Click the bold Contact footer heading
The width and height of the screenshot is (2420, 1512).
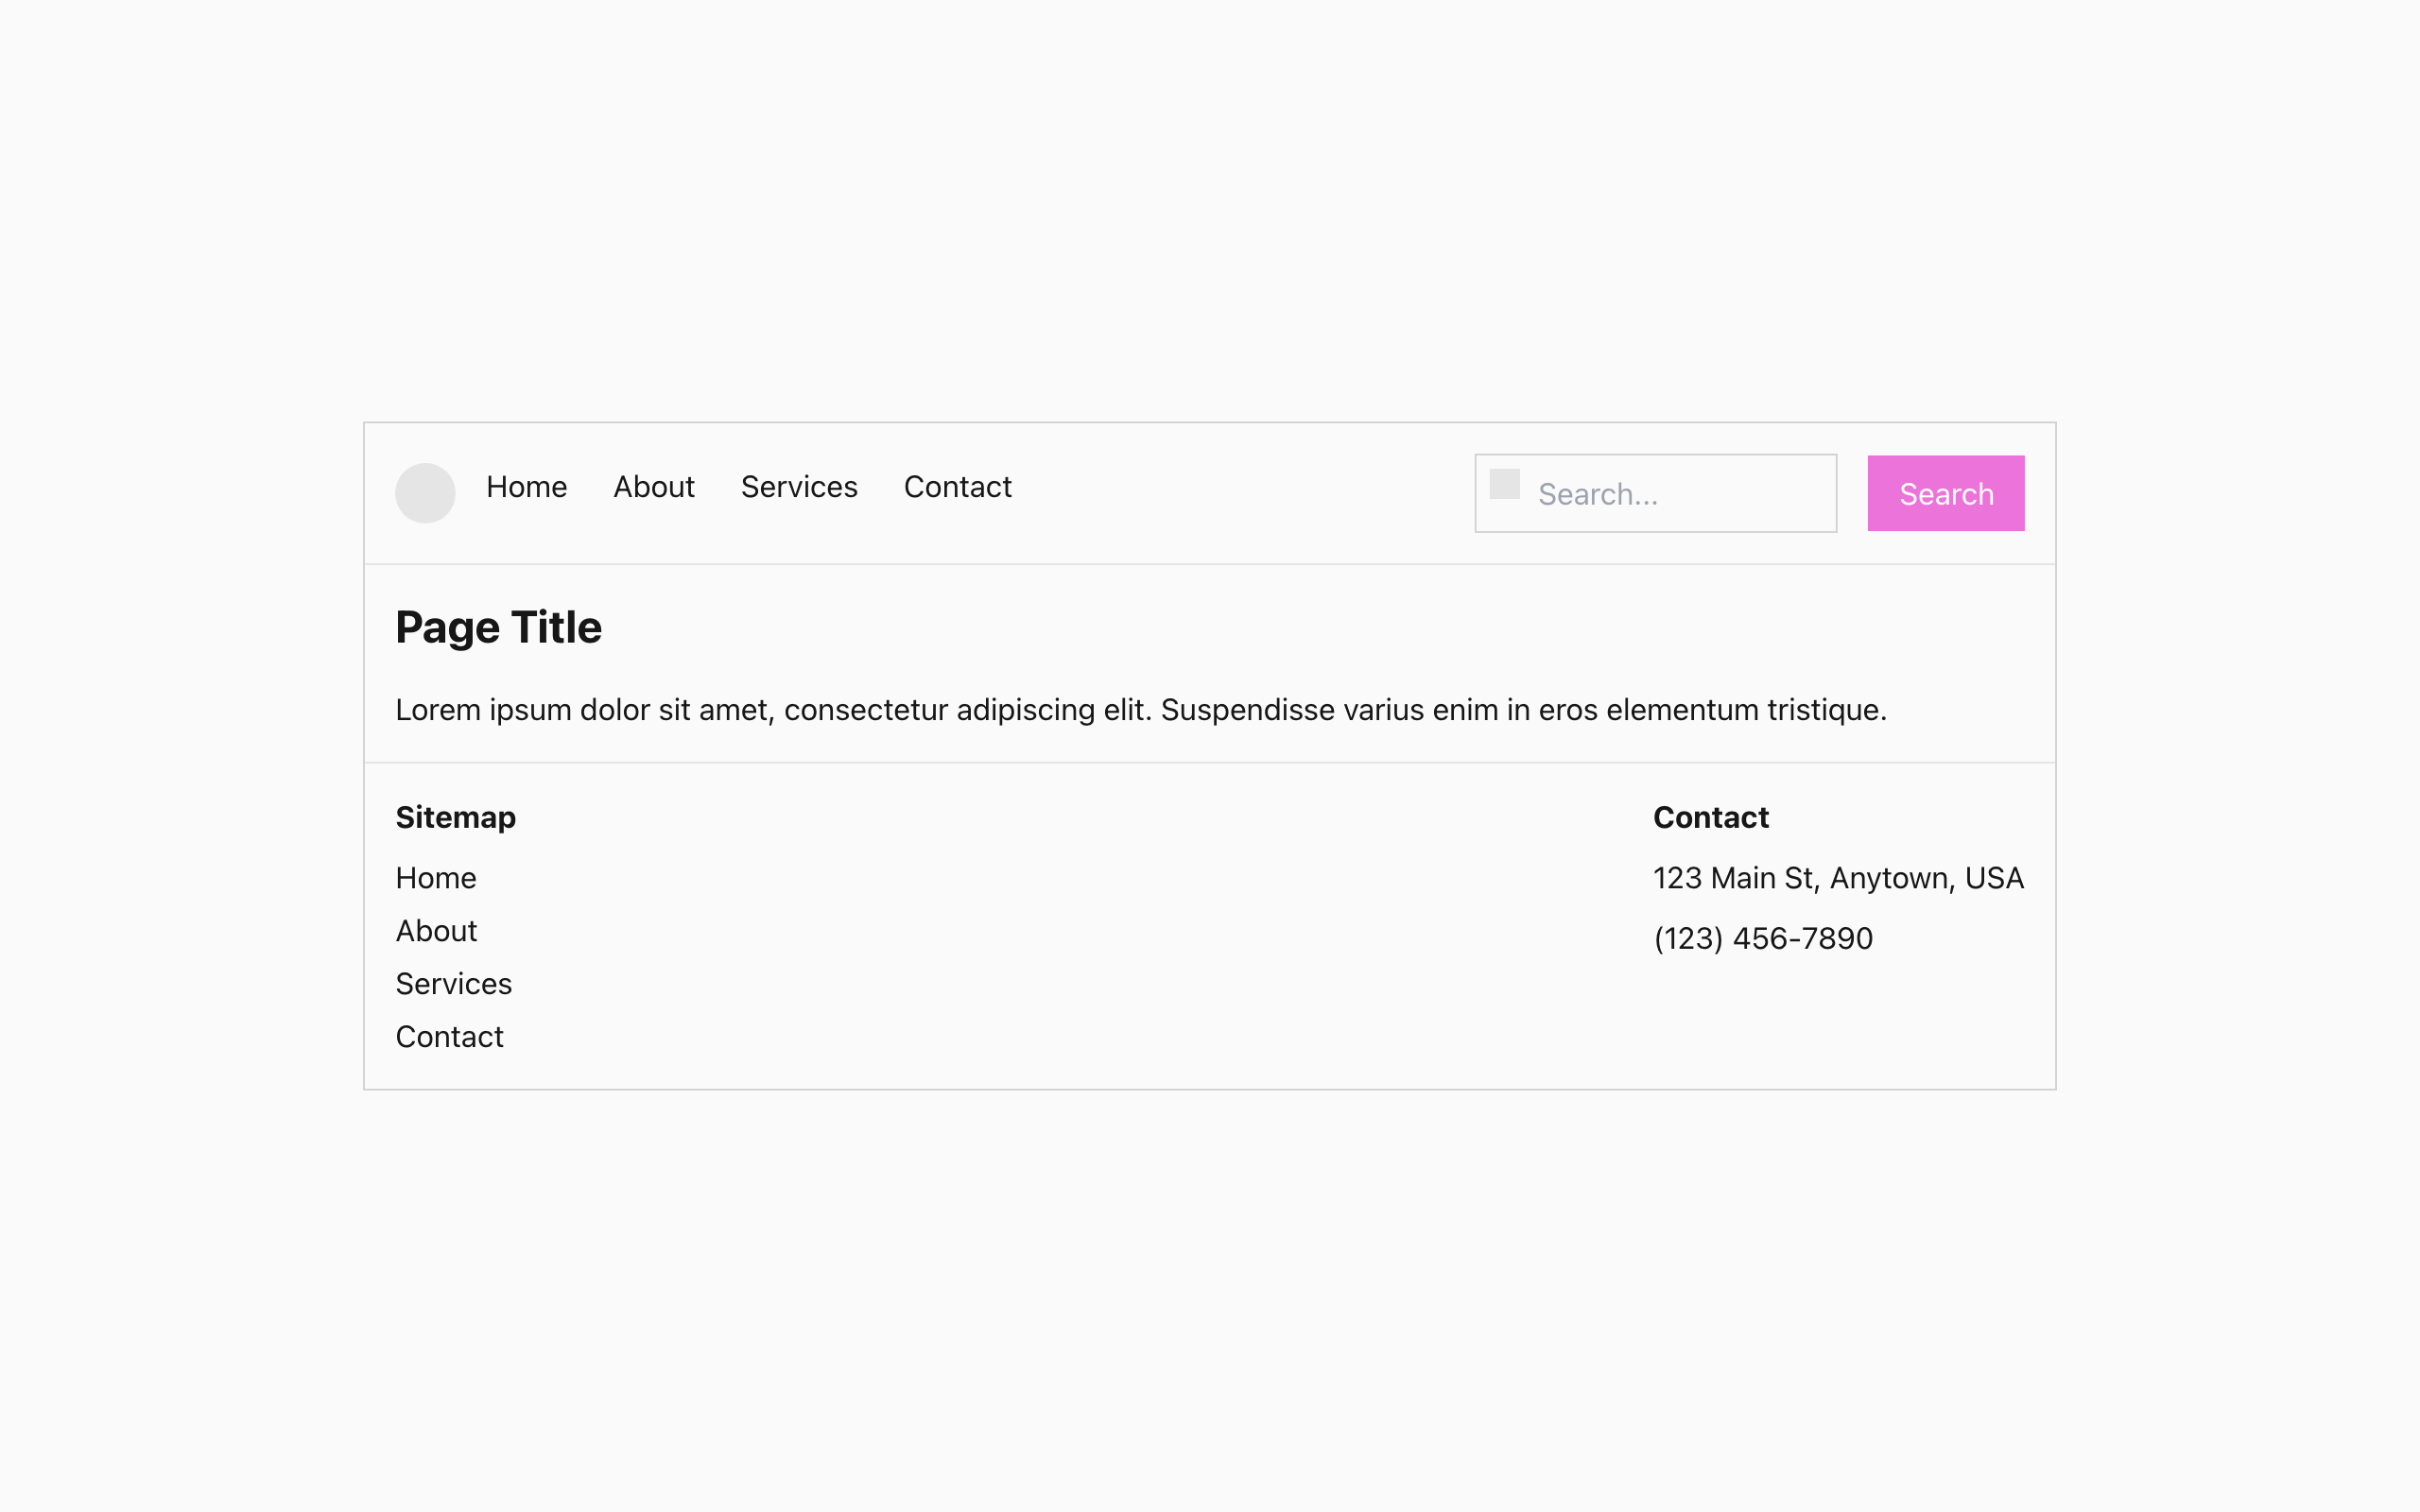[x=1711, y=818]
